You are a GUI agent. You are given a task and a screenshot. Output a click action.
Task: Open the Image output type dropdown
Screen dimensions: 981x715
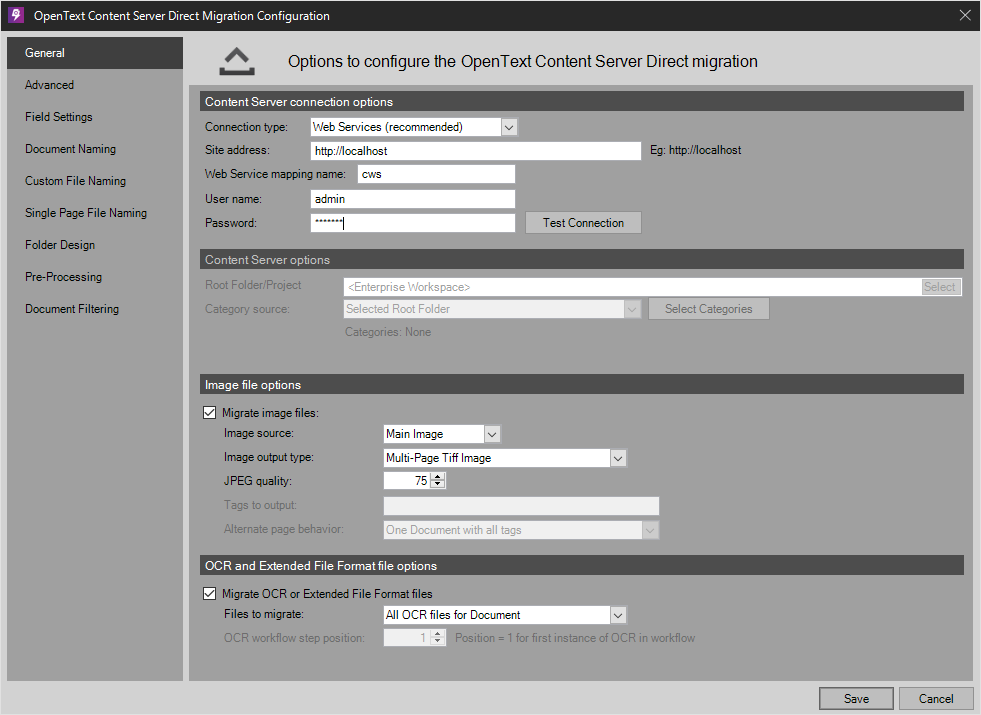click(618, 458)
